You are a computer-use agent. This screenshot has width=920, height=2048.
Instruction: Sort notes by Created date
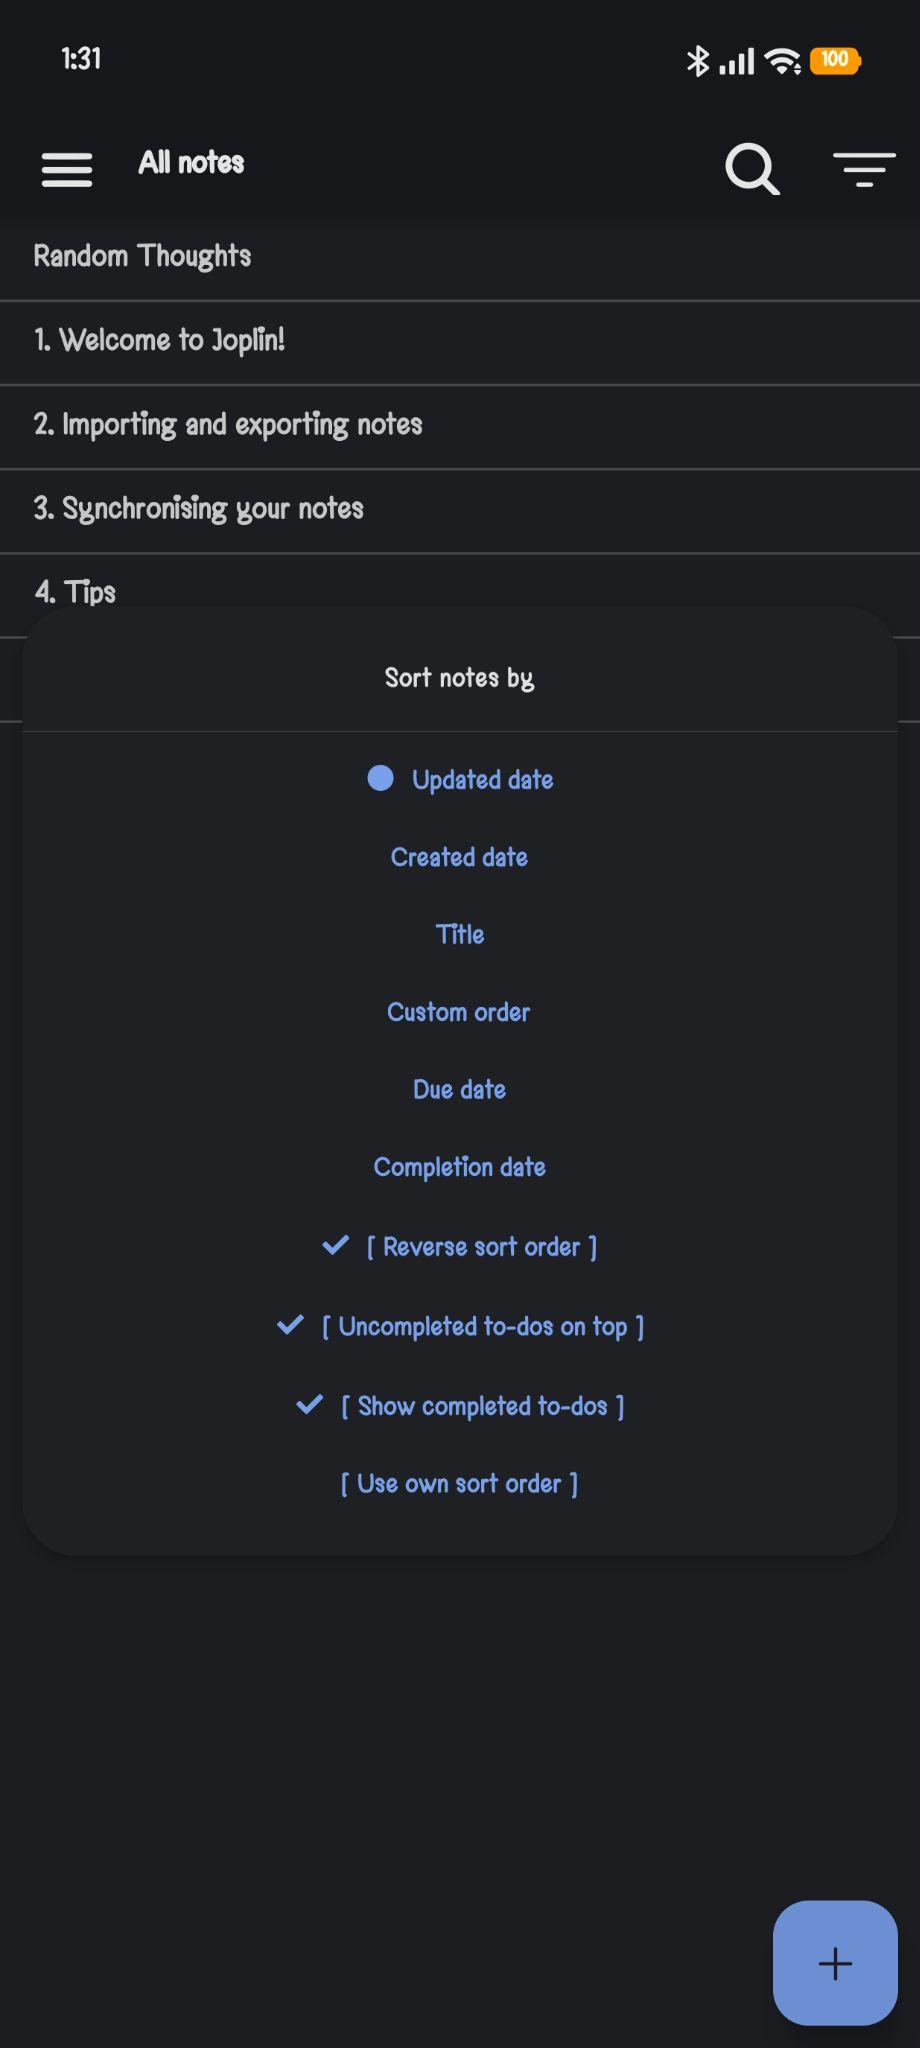tap(460, 857)
